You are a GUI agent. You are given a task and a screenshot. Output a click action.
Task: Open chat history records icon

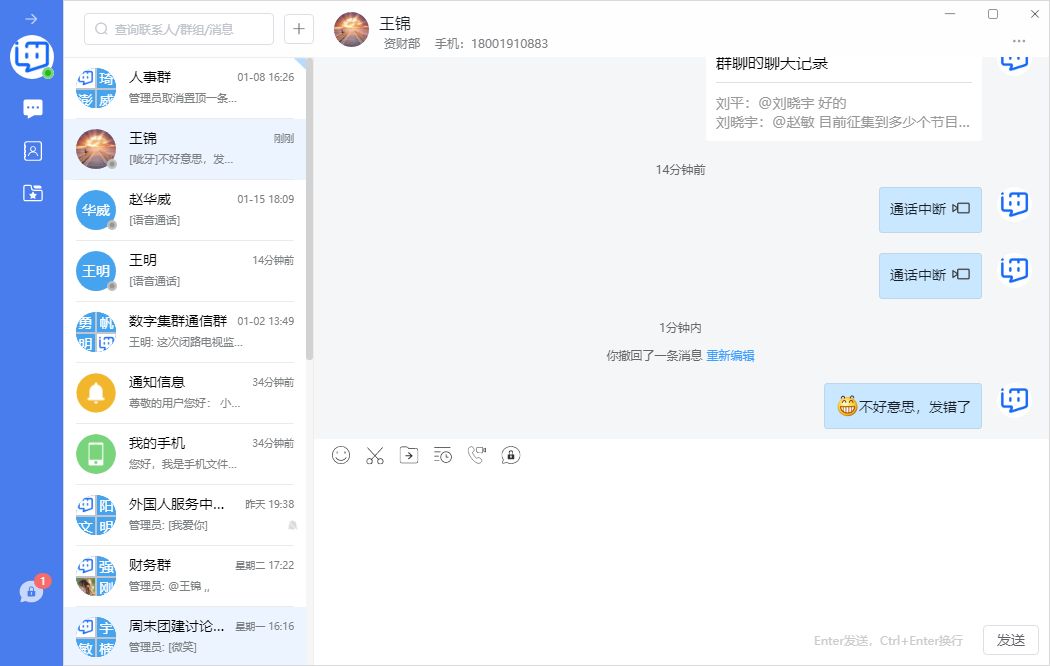(x=443, y=455)
